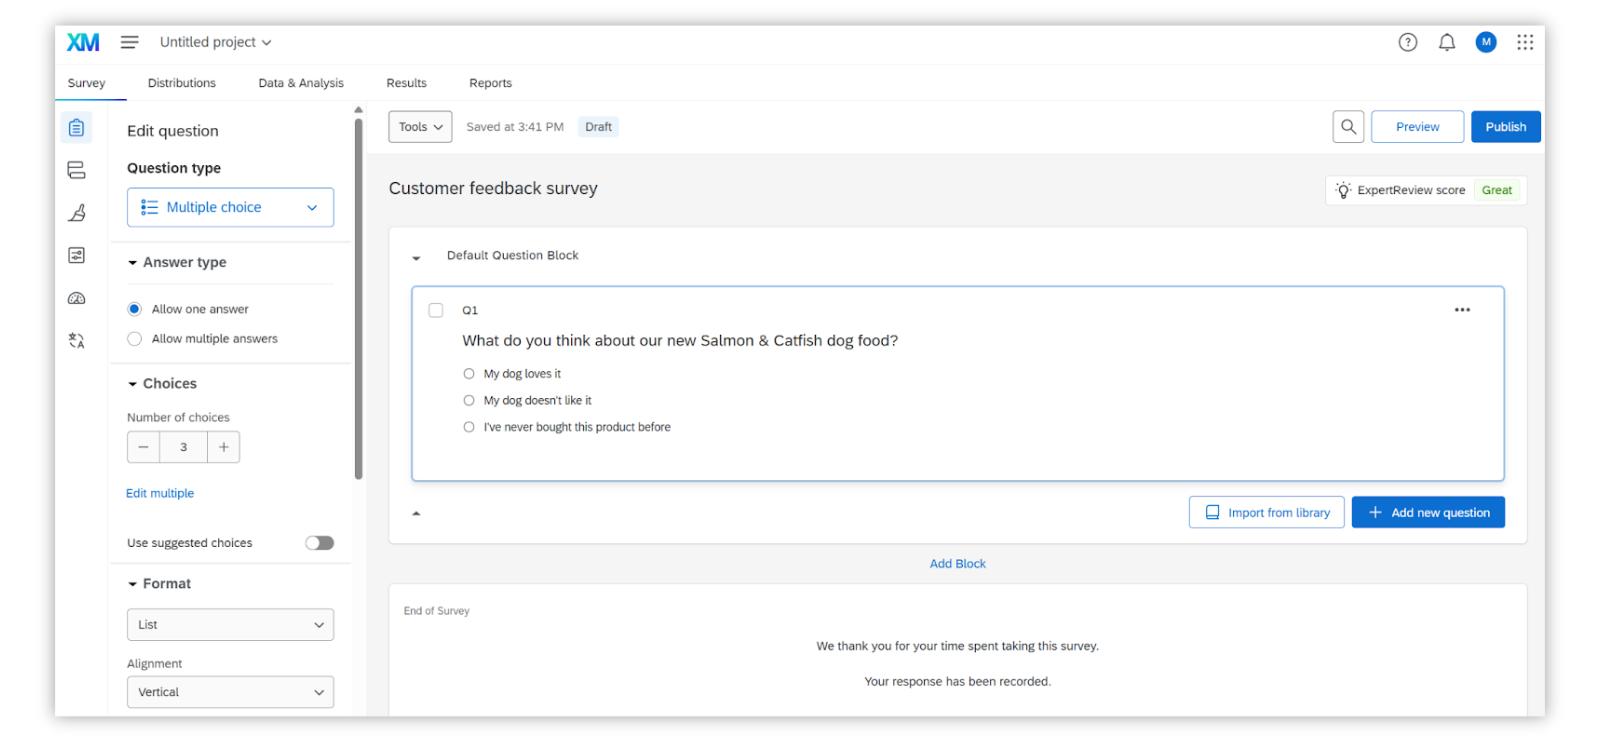
Task: Click the search magnifier icon
Action: [1348, 127]
